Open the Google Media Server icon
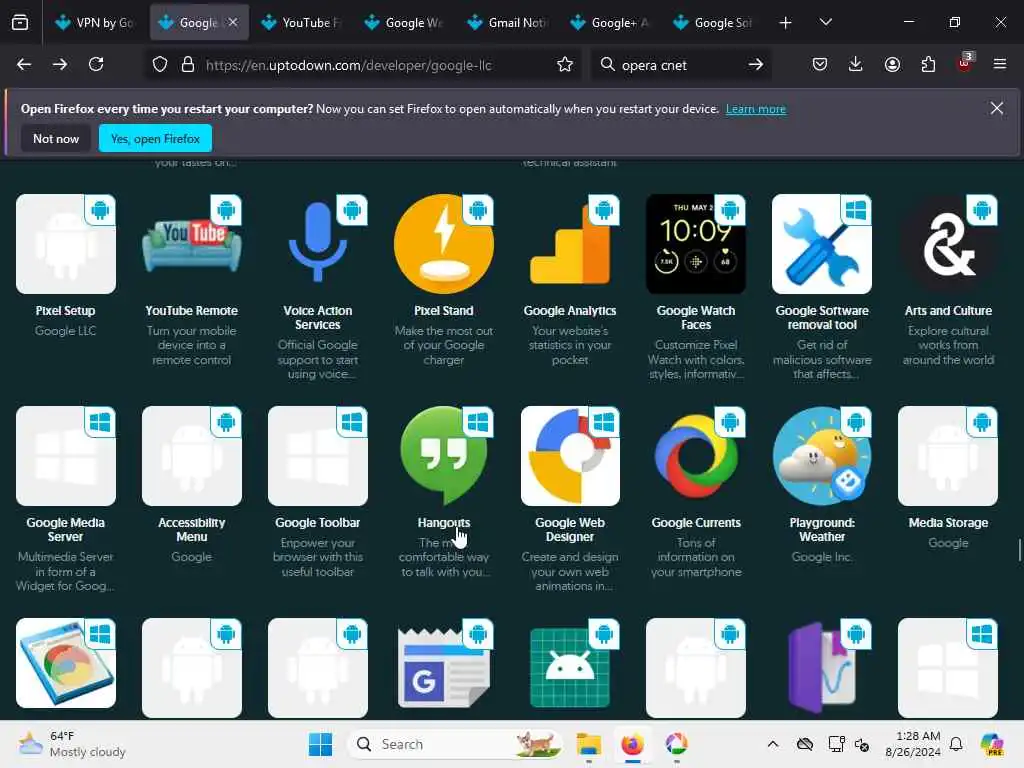Viewport: 1024px width, 768px height. click(65, 456)
